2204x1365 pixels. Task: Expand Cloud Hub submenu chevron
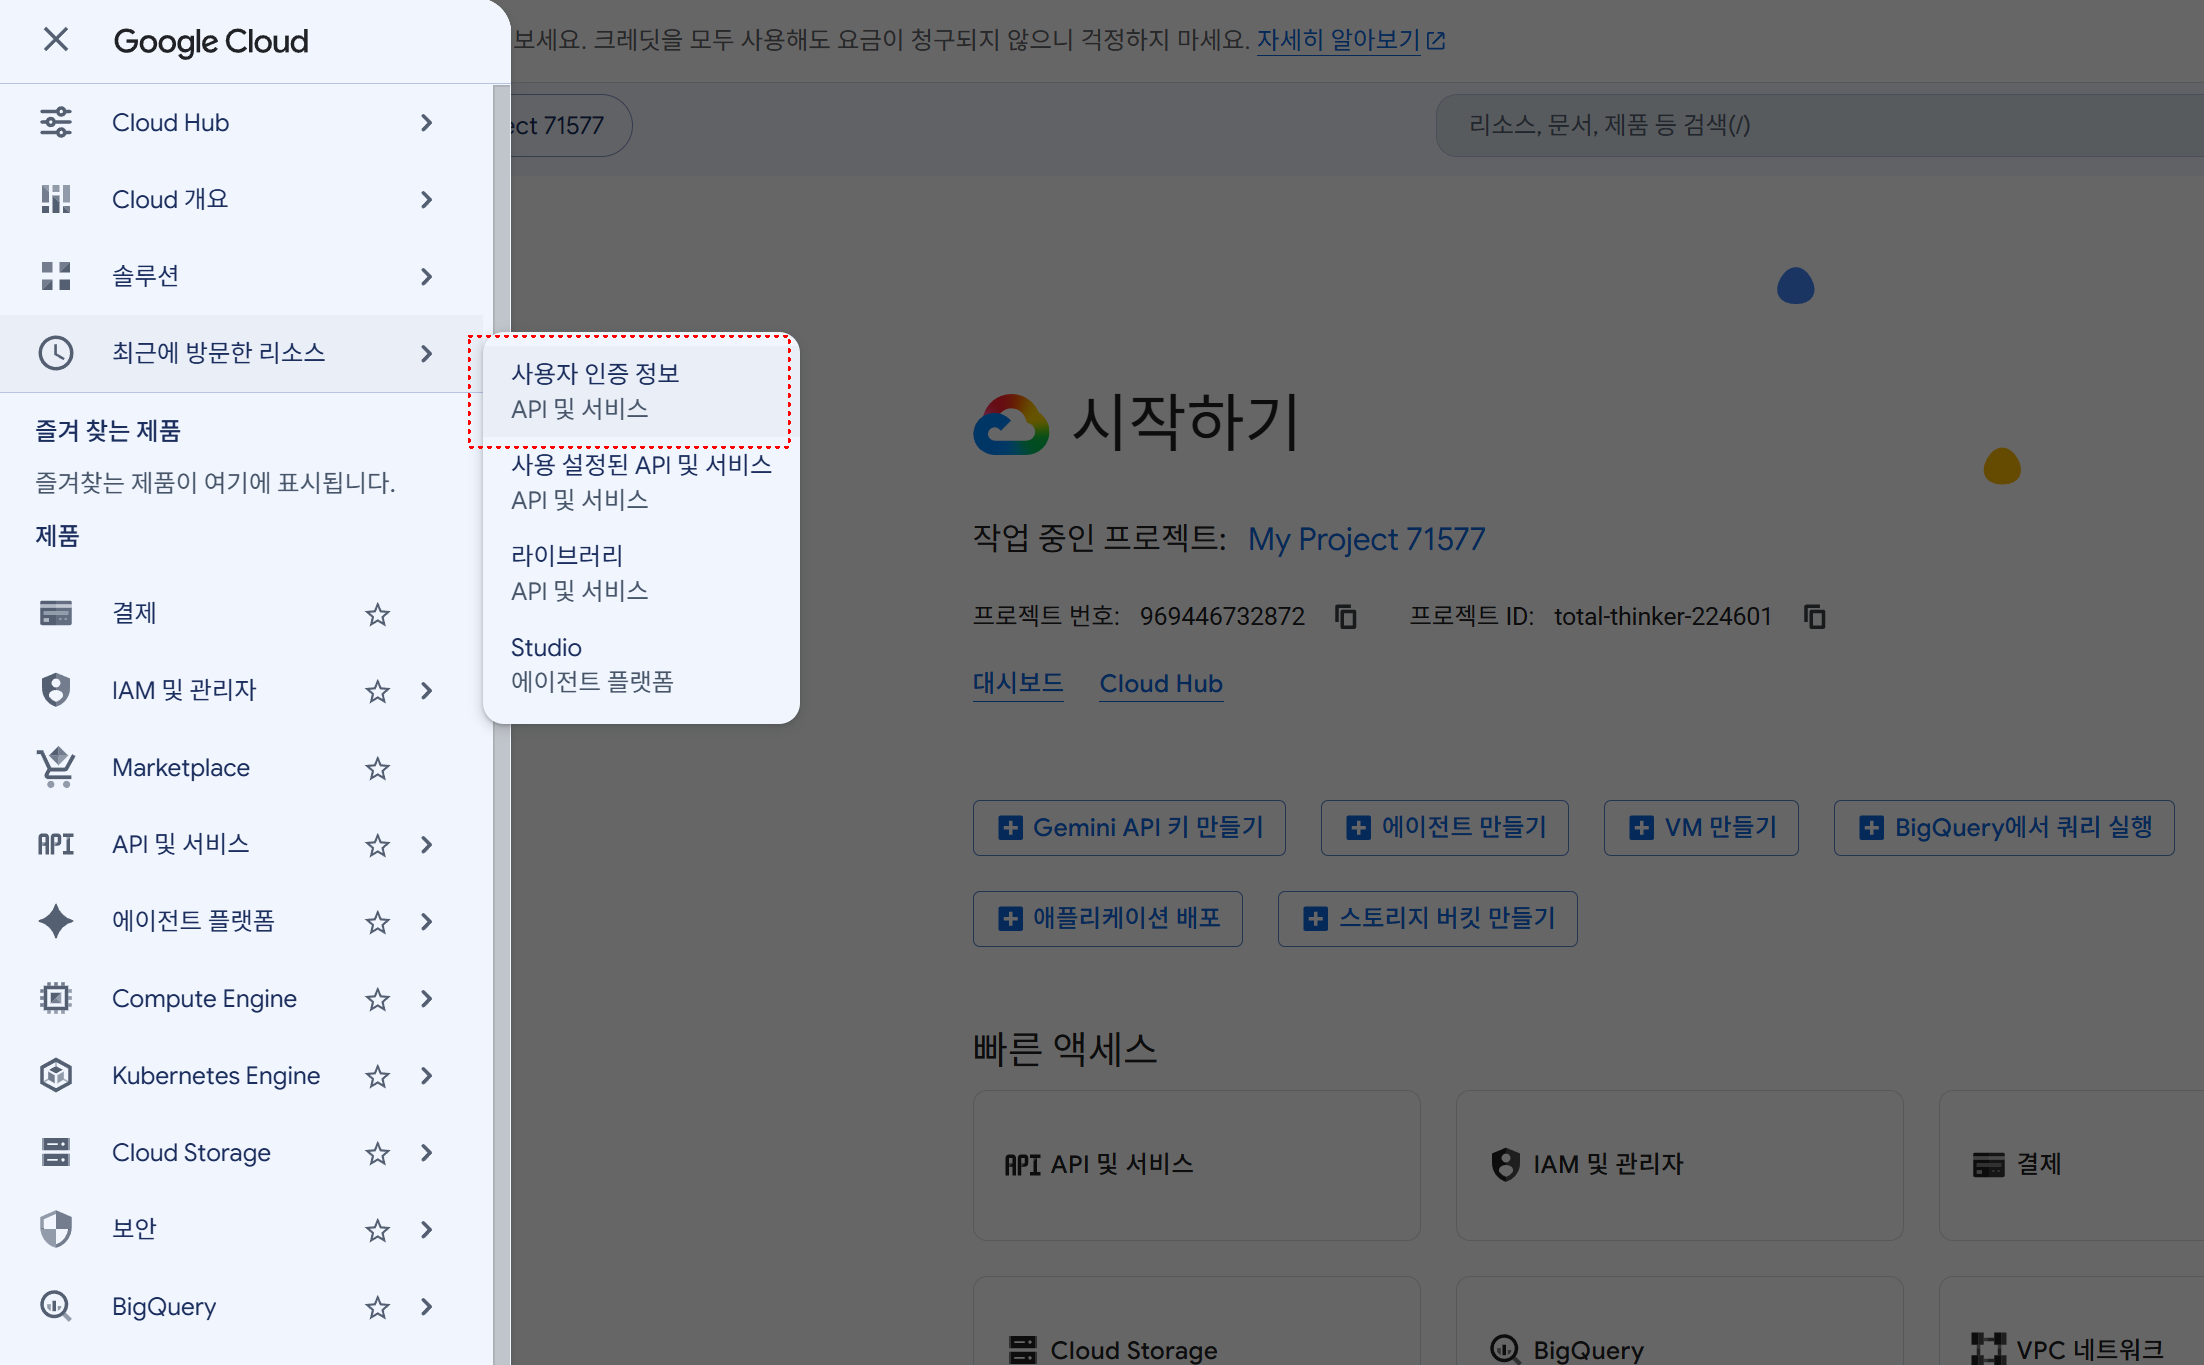427,123
